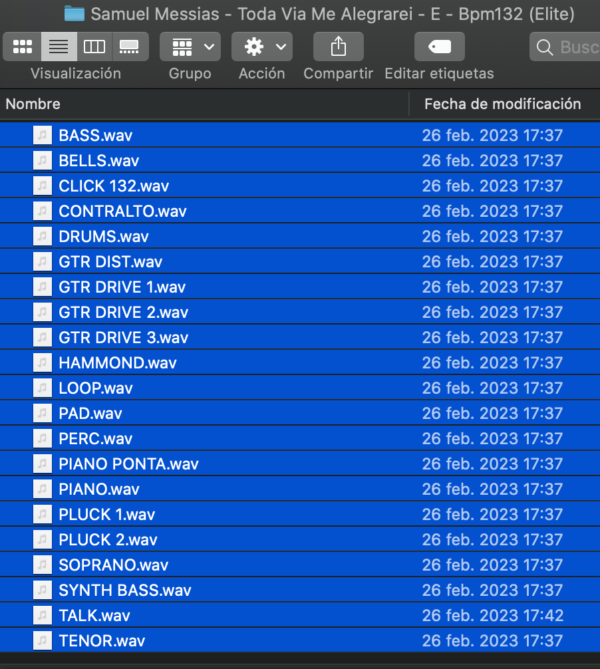Click the DRUMS.wav file icon
The image size is (600, 669).
tap(42, 236)
